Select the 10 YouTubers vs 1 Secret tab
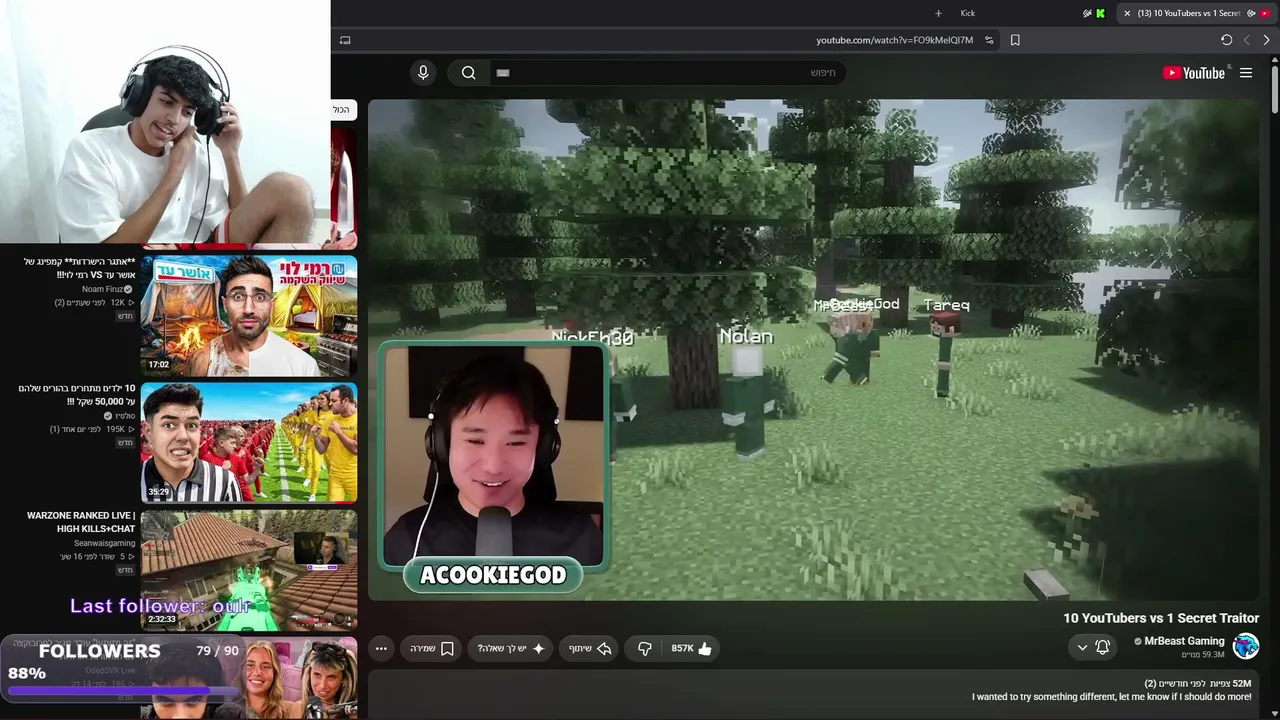This screenshot has width=1280, height=720. 1197,13
